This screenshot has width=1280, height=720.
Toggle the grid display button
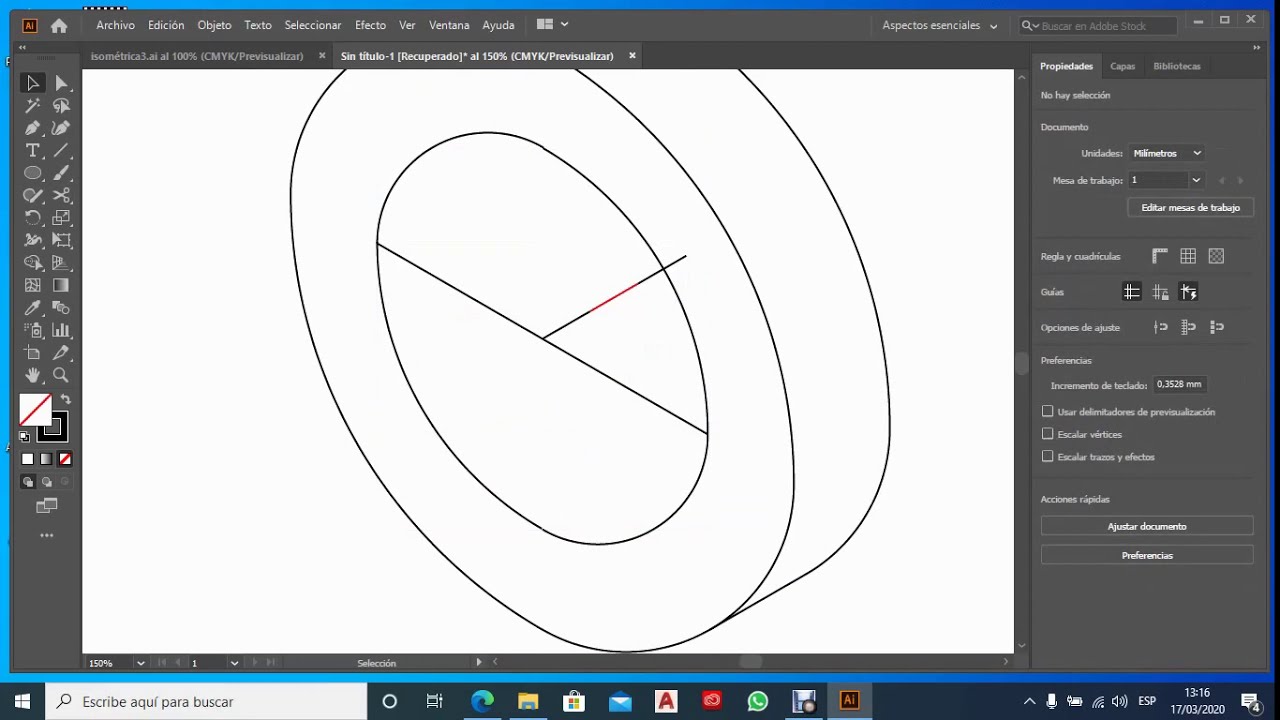point(1188,257)
